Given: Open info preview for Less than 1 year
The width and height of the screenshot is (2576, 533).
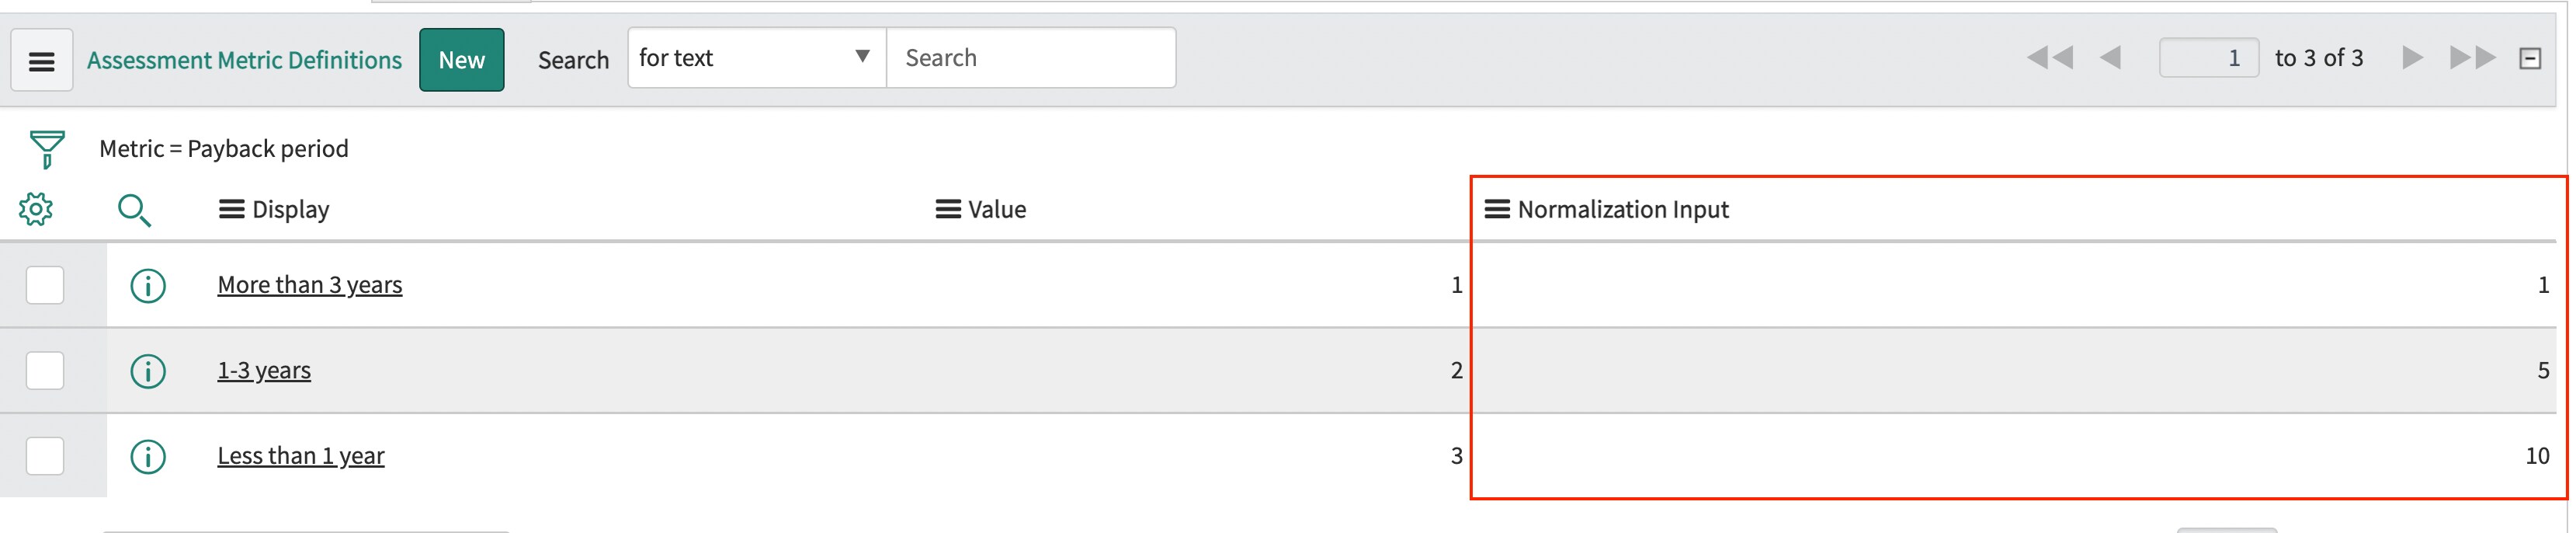Looking at the screenshot, I should pyautogui.click(x=147, y=455).
